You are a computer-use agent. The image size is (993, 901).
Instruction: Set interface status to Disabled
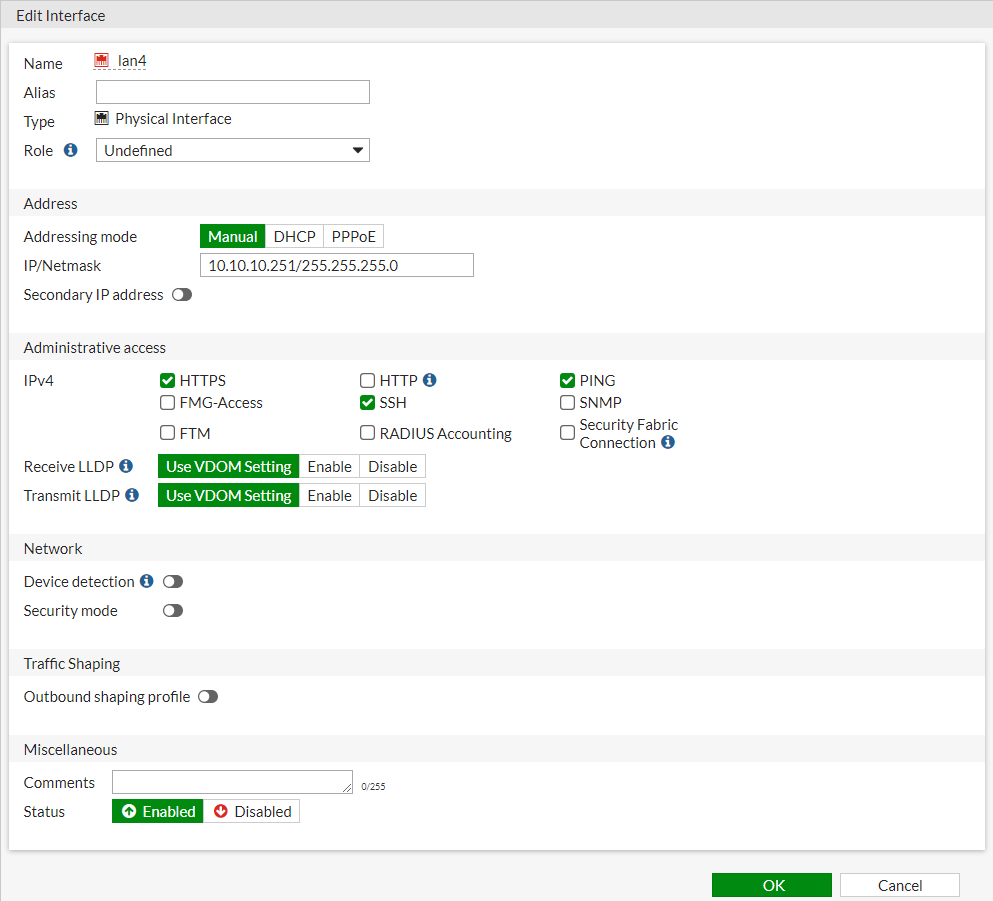tap(252, 812)
